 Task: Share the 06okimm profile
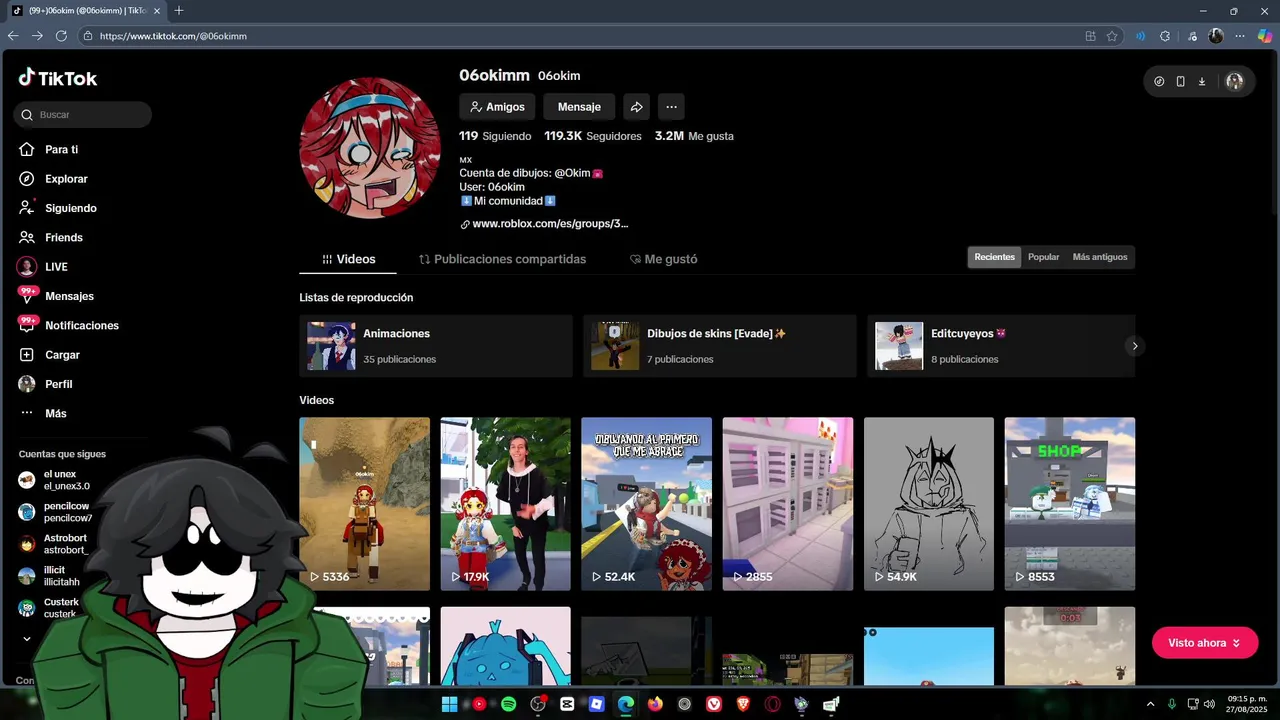636,107
